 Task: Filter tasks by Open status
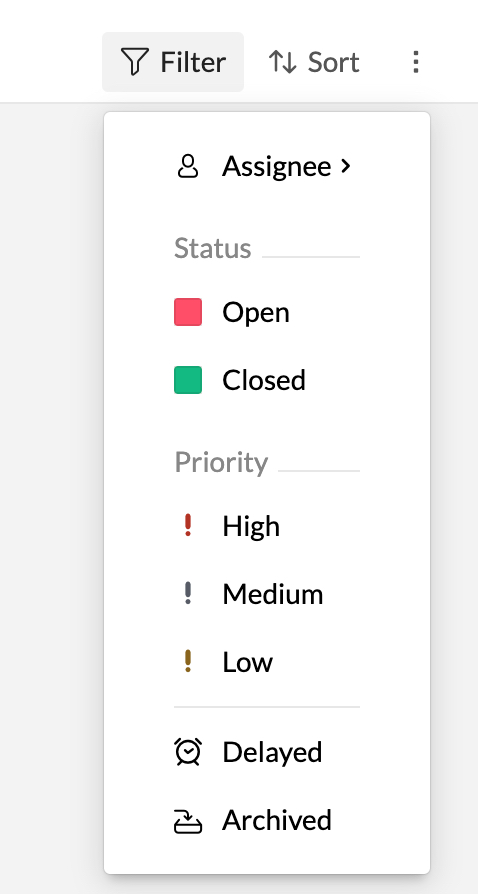pos(266,312)
